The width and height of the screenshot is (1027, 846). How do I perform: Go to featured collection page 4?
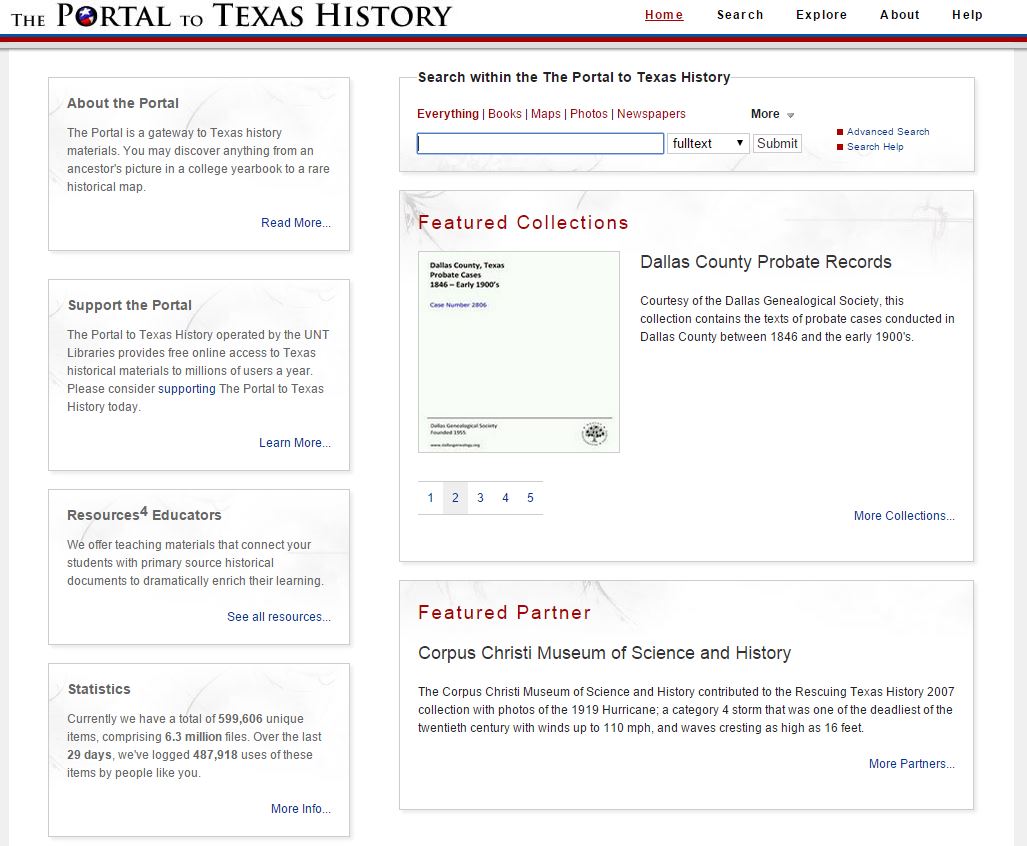tap(505, 498)
